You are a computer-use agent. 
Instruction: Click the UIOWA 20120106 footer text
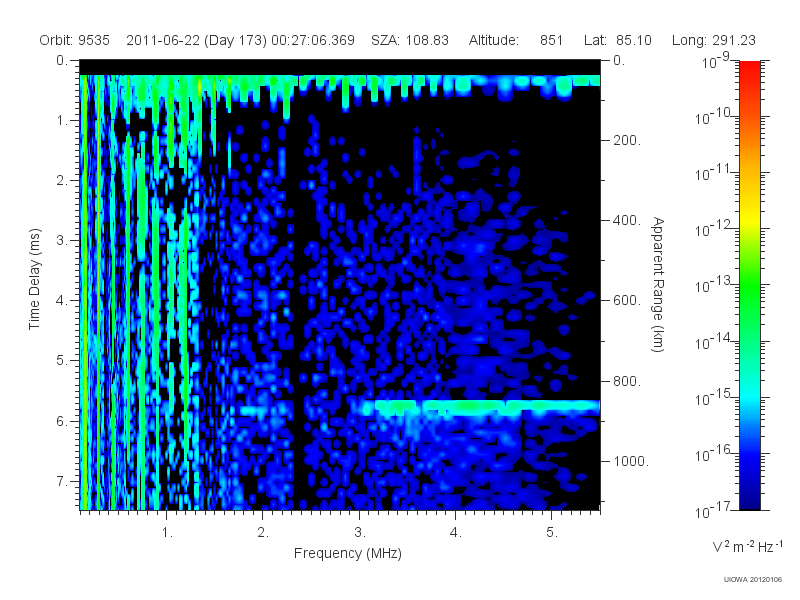click(x=753, y=579)
